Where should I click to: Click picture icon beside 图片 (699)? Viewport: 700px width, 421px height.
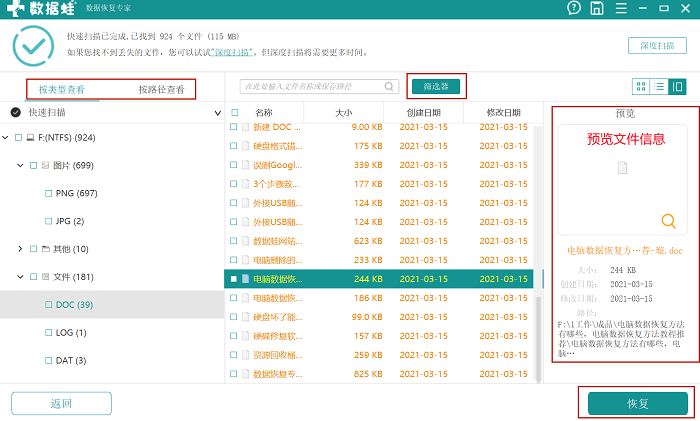coord(45,166)
